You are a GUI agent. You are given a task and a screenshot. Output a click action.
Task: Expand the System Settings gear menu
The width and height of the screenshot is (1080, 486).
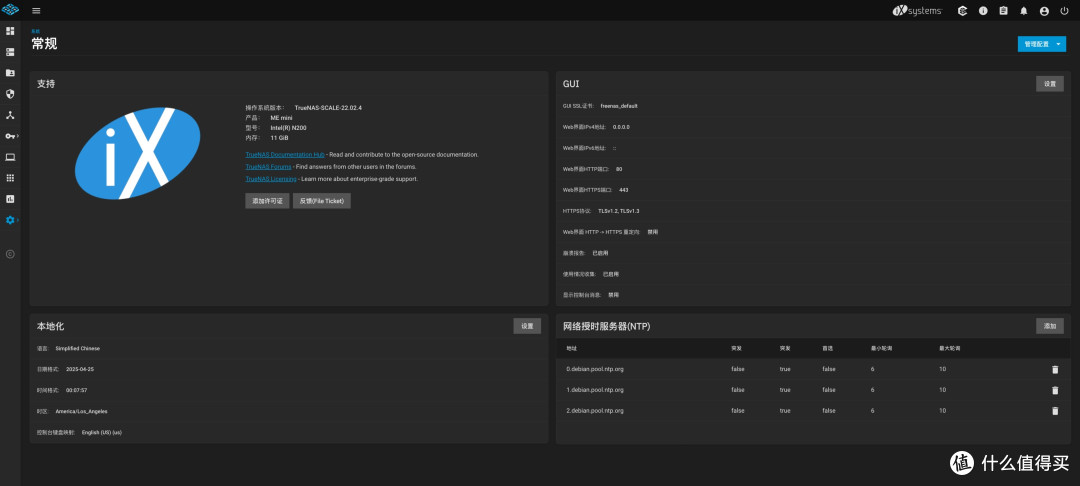[x=10, y=220]
